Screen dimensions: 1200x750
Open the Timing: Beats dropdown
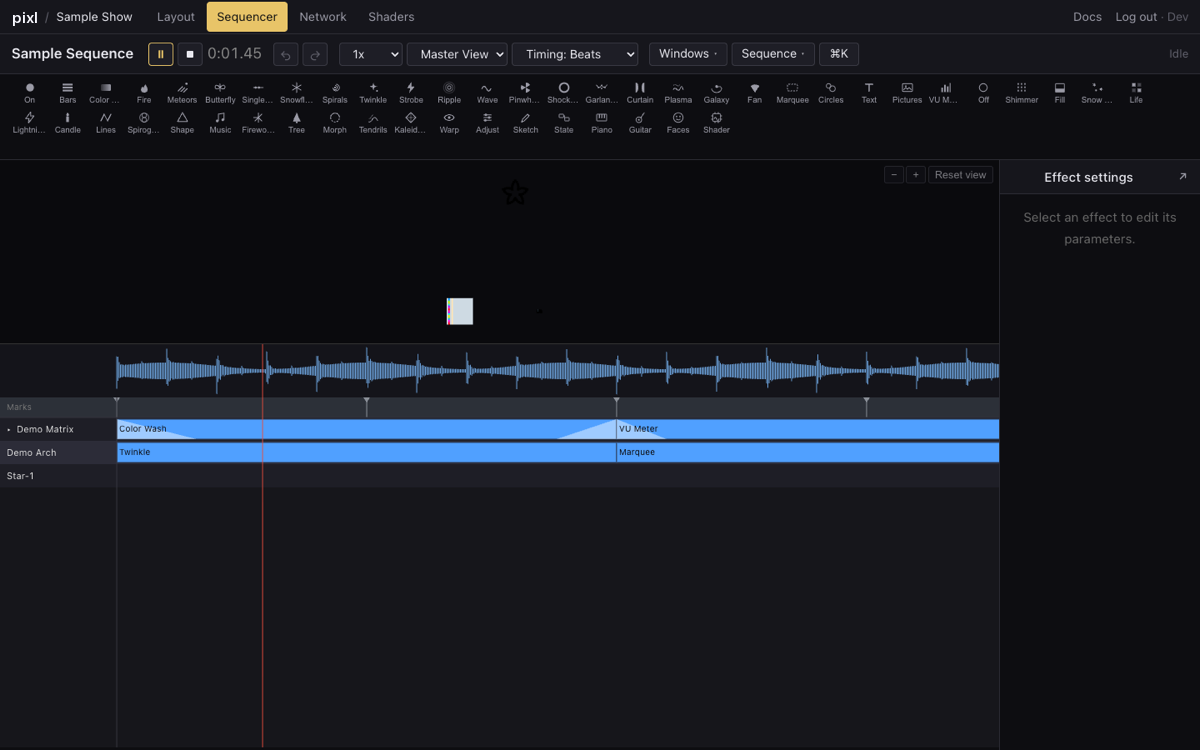pyautogui.click(x=575, y=54)
